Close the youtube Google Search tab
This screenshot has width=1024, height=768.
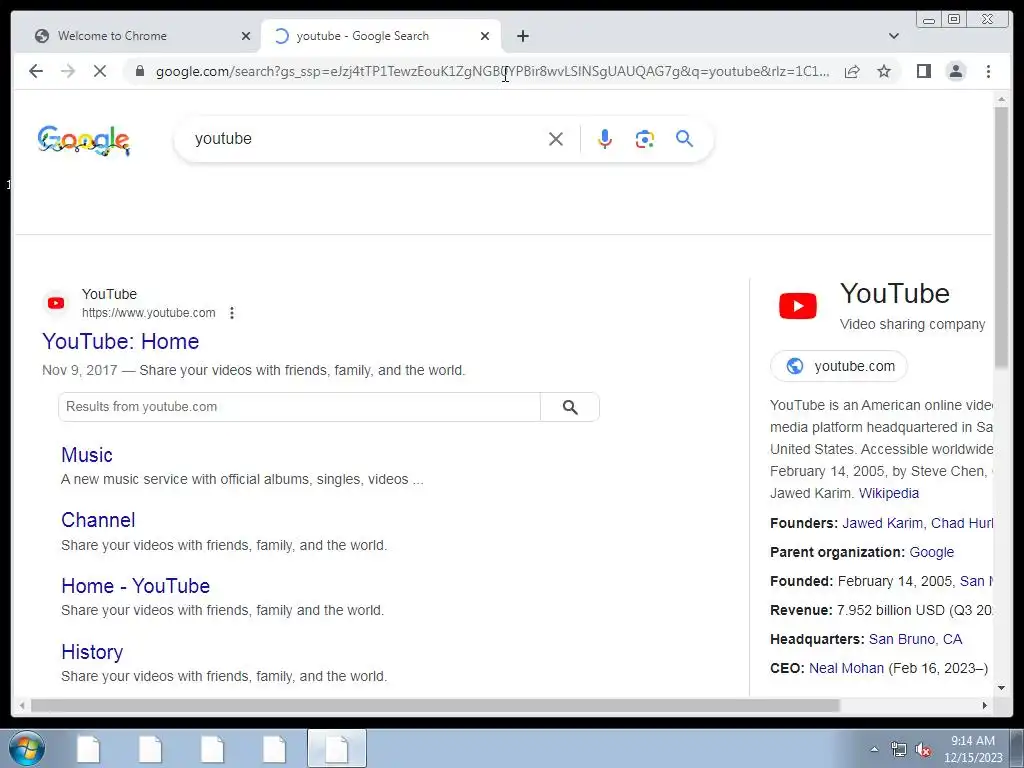tap(485, 36)
